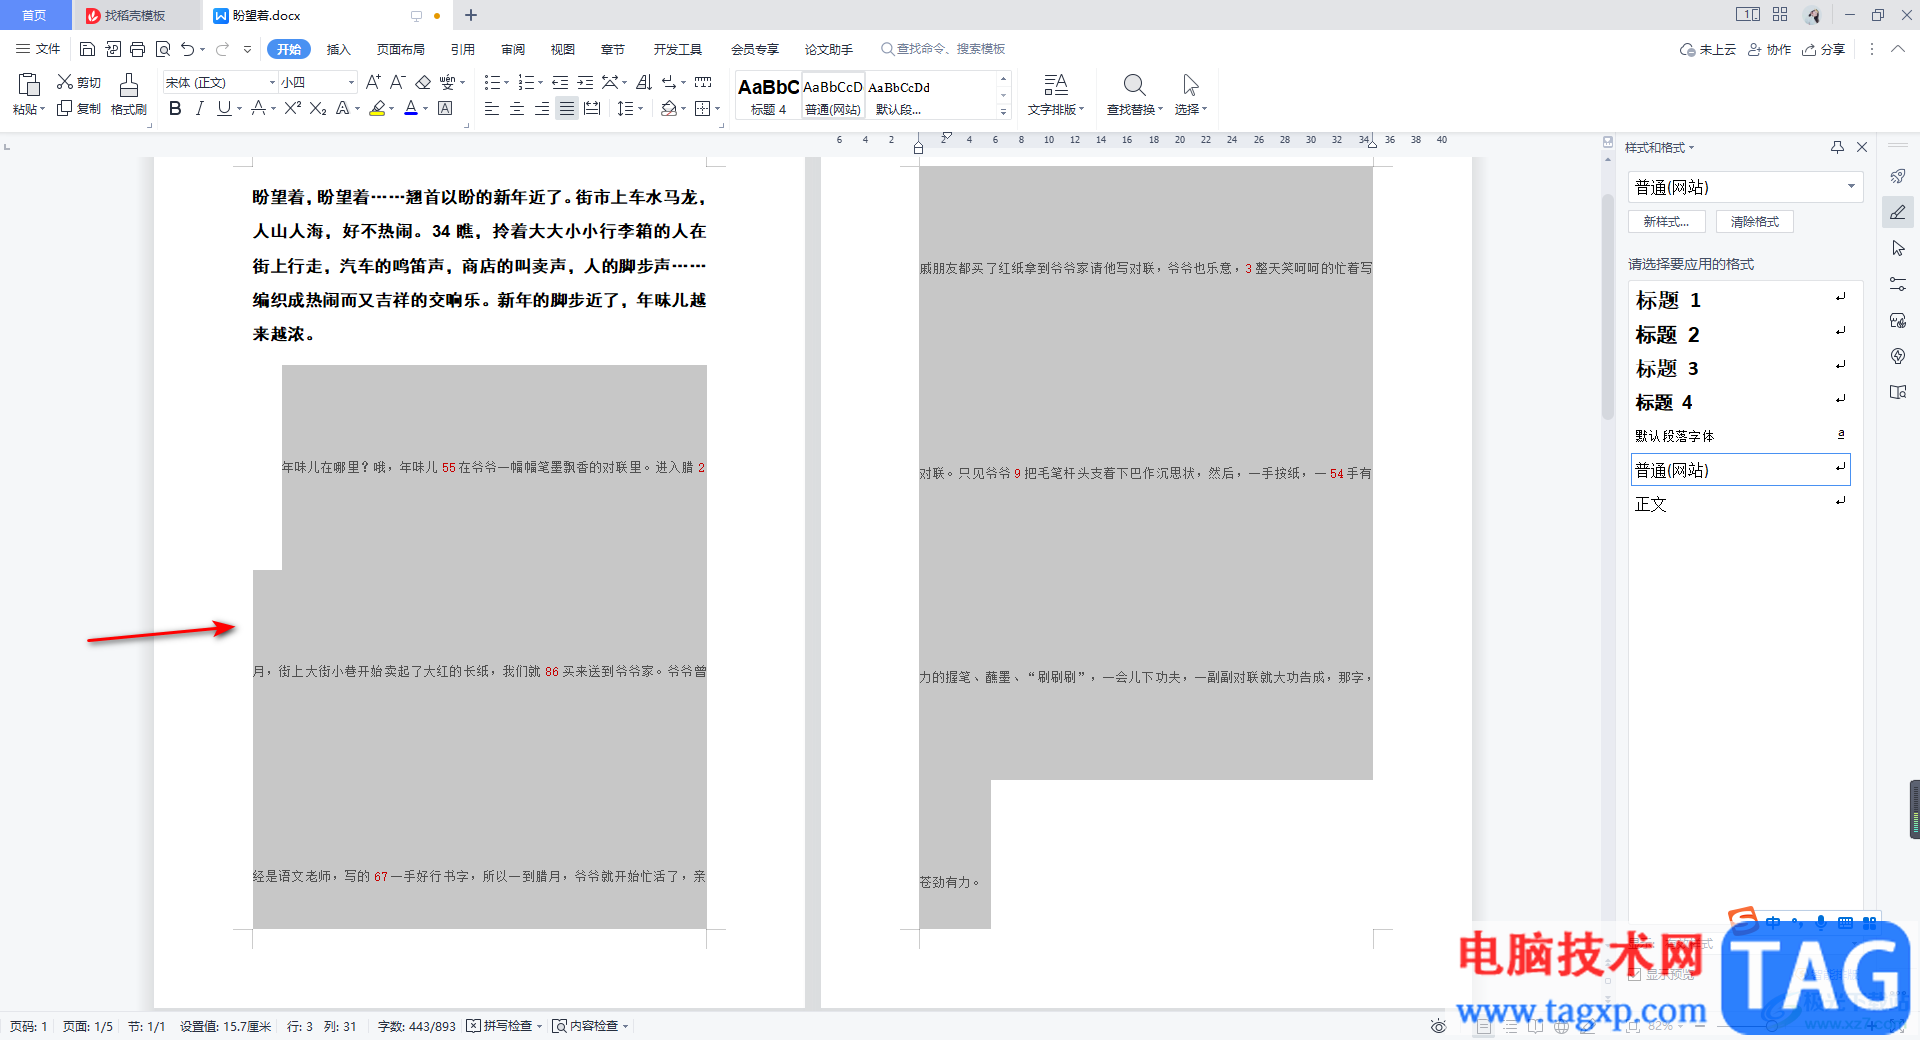The image size is (1920, 1040).
Task: Click the 清除格式 button
Action: 1755,222
